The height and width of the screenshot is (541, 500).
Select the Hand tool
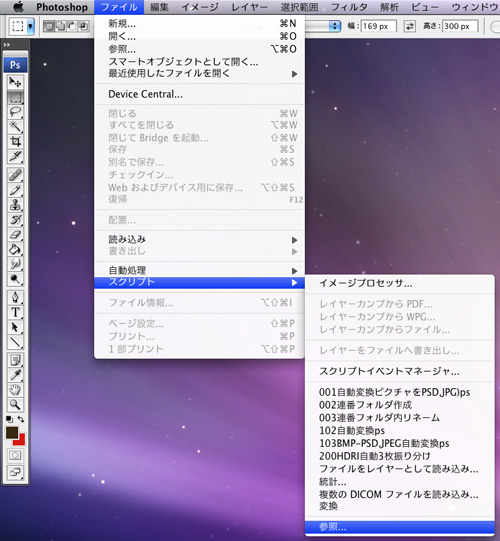coord(15,390)
